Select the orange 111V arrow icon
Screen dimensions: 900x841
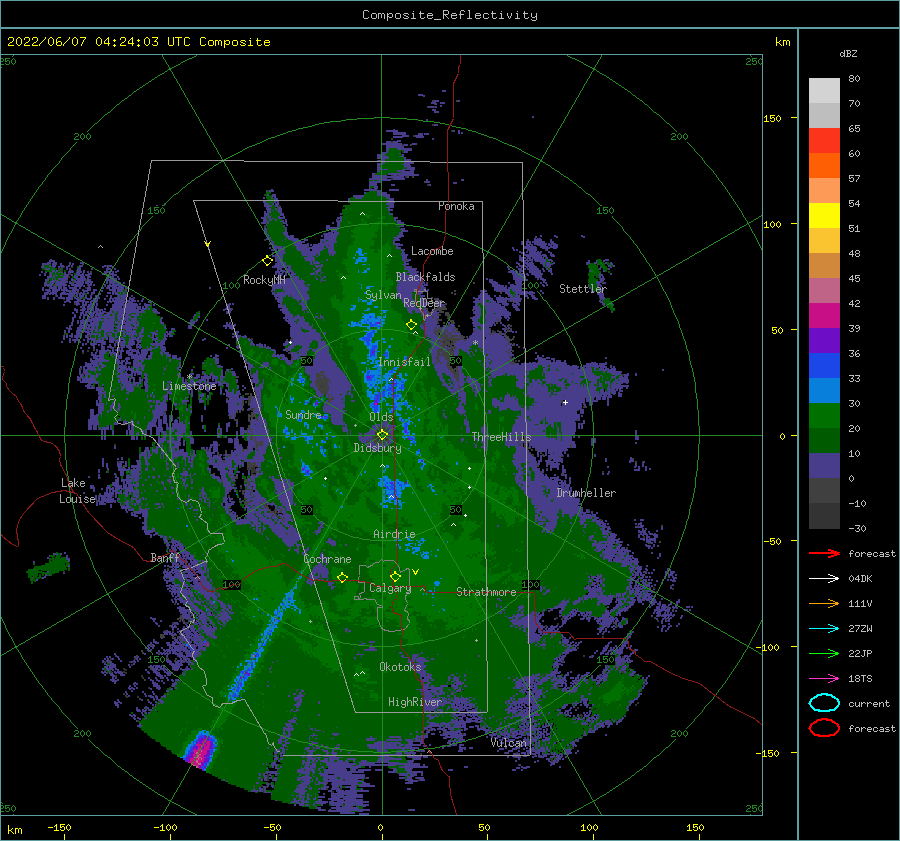(x=824, y=603)
